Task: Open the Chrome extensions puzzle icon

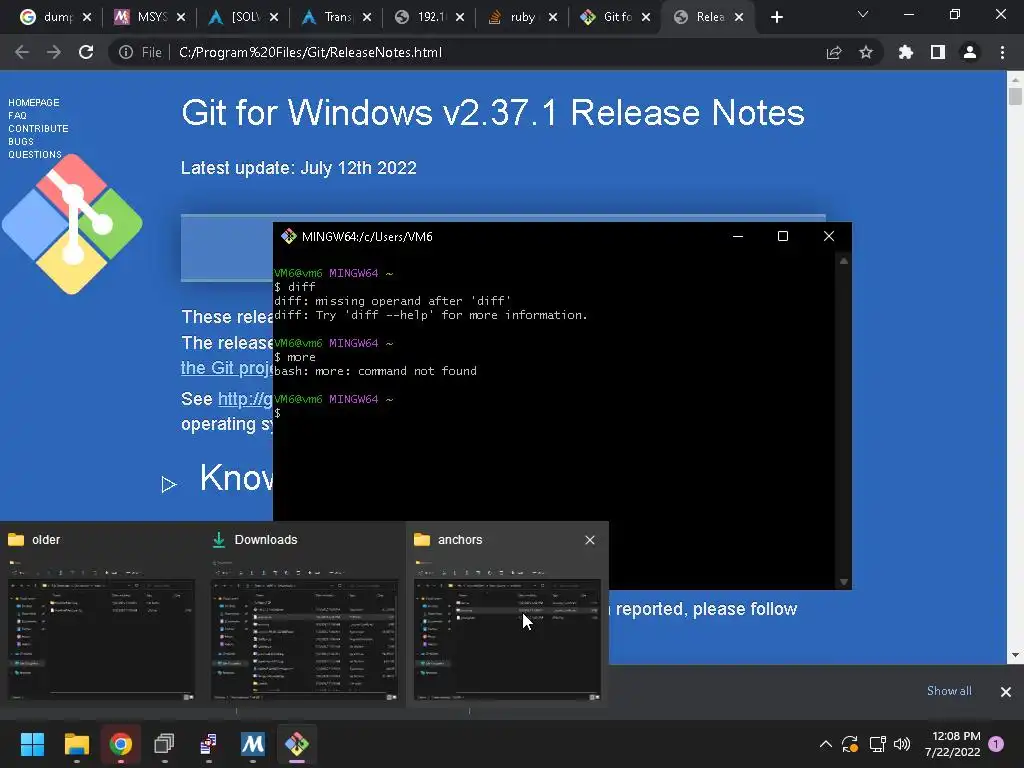Action: (x=906, y=52)
